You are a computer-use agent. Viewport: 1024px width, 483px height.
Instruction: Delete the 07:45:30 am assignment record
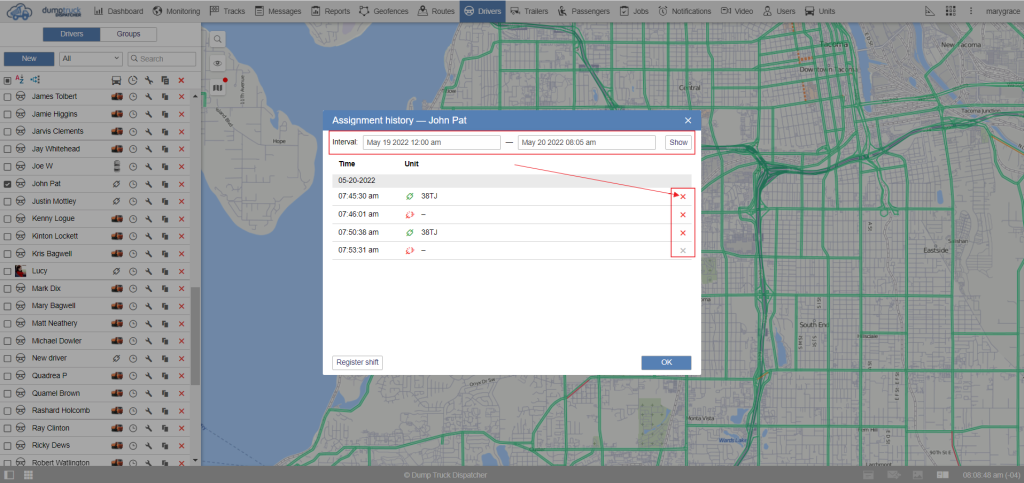(683, 197)
